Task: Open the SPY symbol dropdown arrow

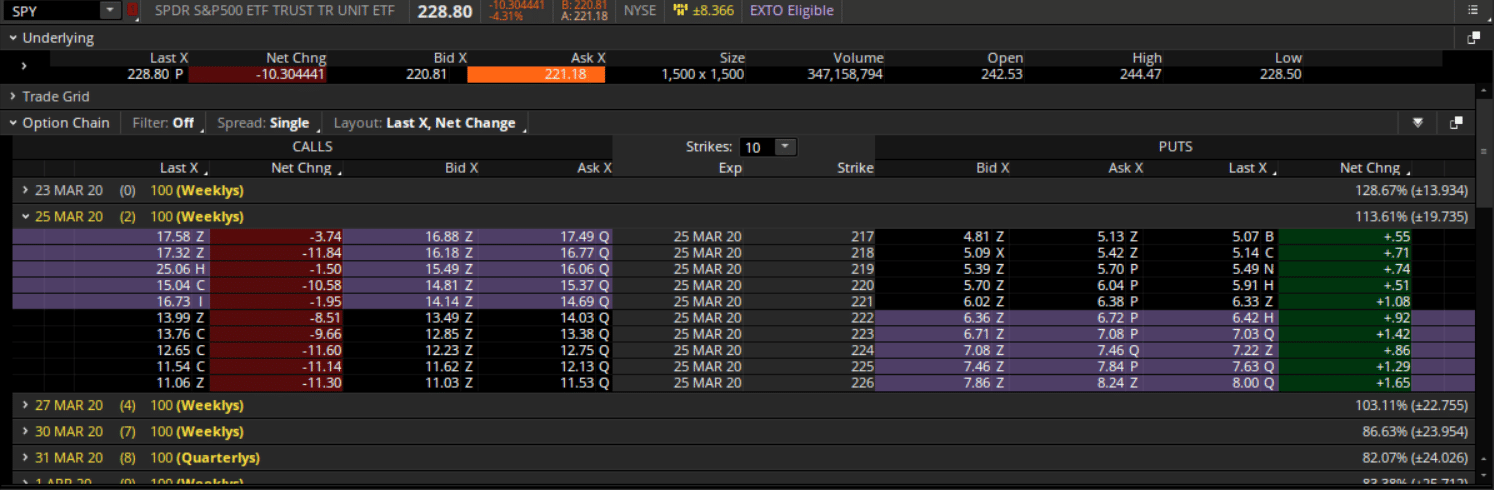Action: pyautogui.click(x=110, y=11)
